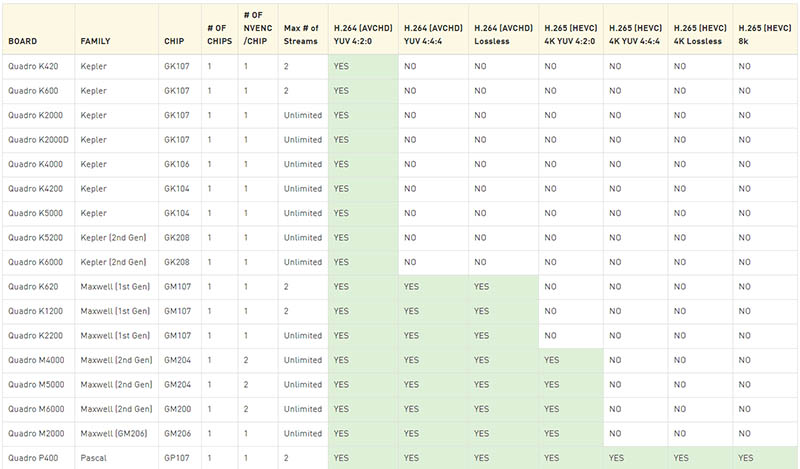This screenshot has width=800, height=469.
Task: Click 'GM107' chip in Quadro K1200 row
Action: tap(178, 311)
